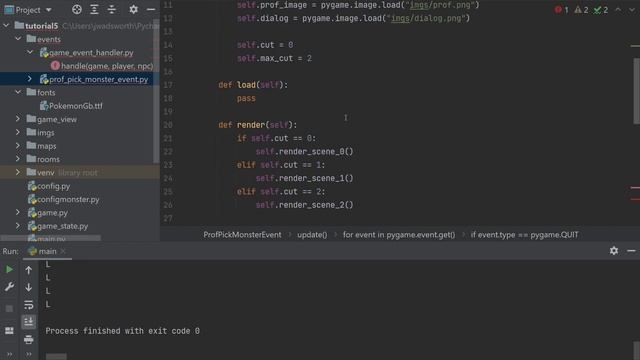Click the errors indicator showing 1
Viewport: 640px width, 360px height.
coord(562,10)
